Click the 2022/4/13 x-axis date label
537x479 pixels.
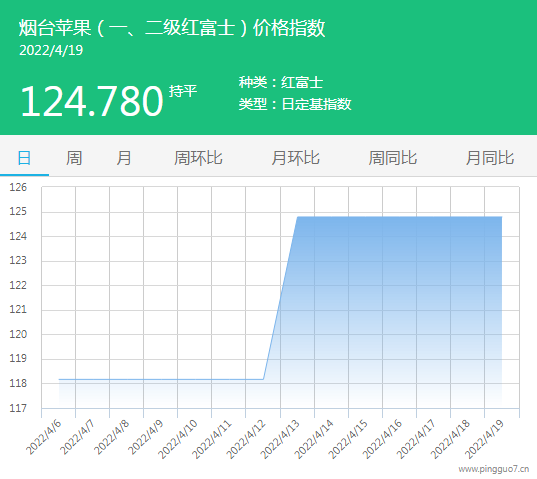[280, 439]
